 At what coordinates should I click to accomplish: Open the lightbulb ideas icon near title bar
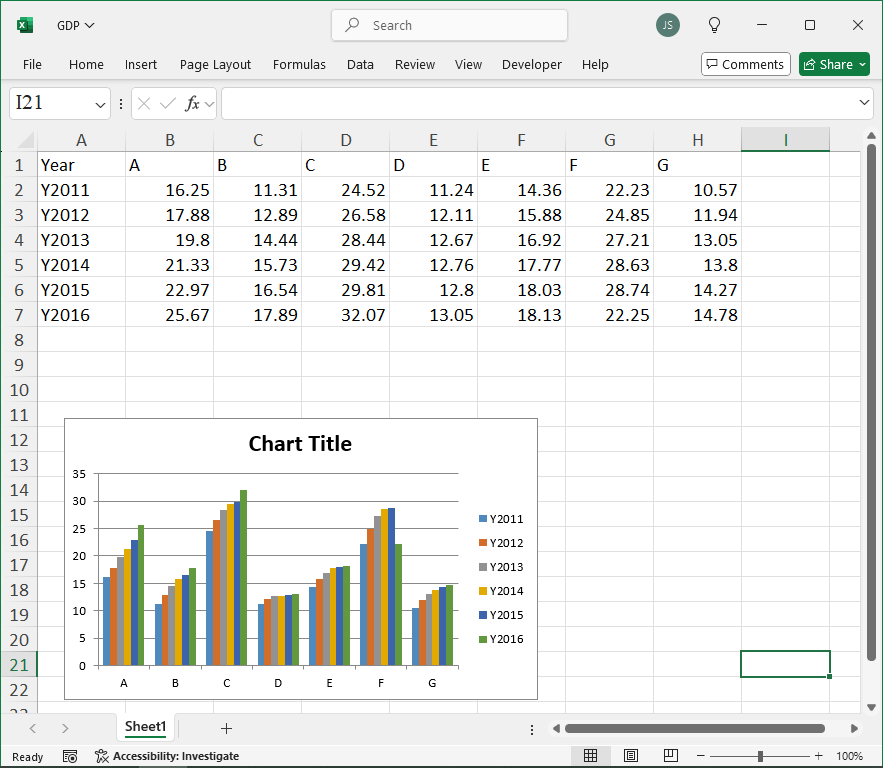pos(714,25)
